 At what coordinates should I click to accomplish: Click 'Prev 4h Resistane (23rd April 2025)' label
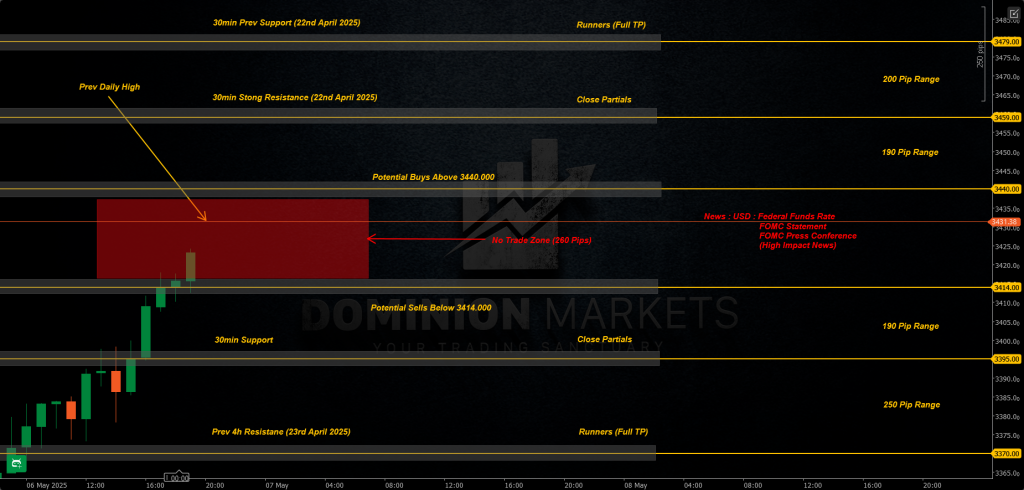pyautogui.click(x=281, y=432)
